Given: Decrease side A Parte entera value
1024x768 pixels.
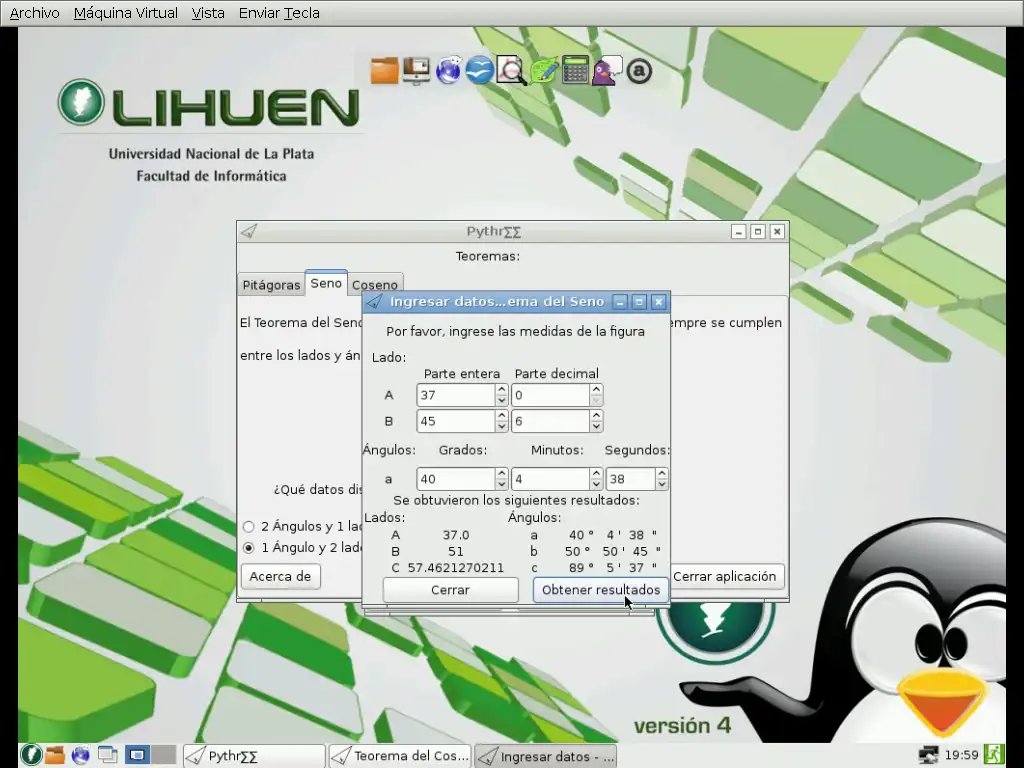Looking at the screenshot, I should click(502, 400).
